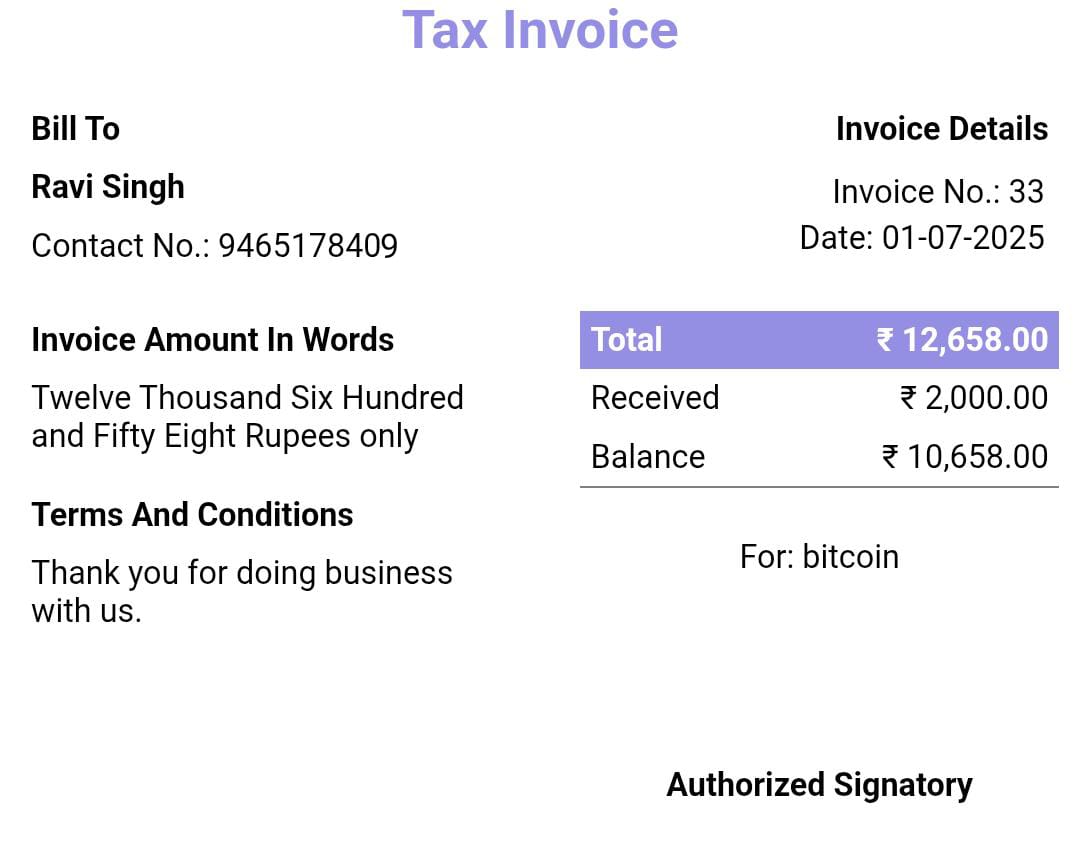
Task: Click the Tax Invoice title
Action: [540, 30]
